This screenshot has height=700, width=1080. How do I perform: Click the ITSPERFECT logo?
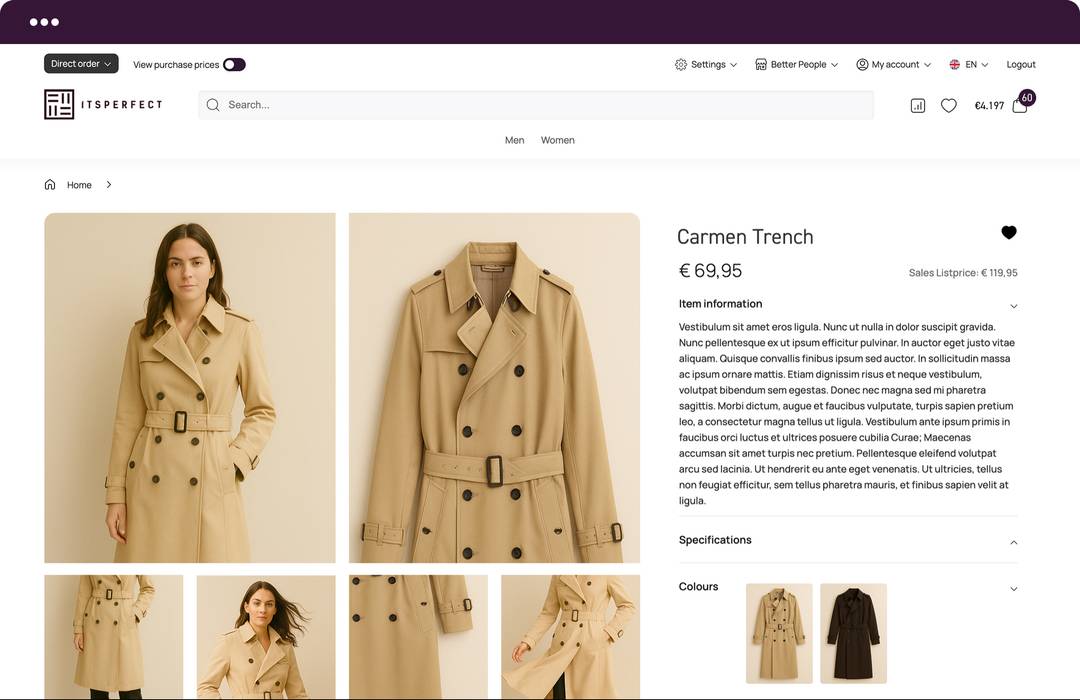tap(103, 104)
